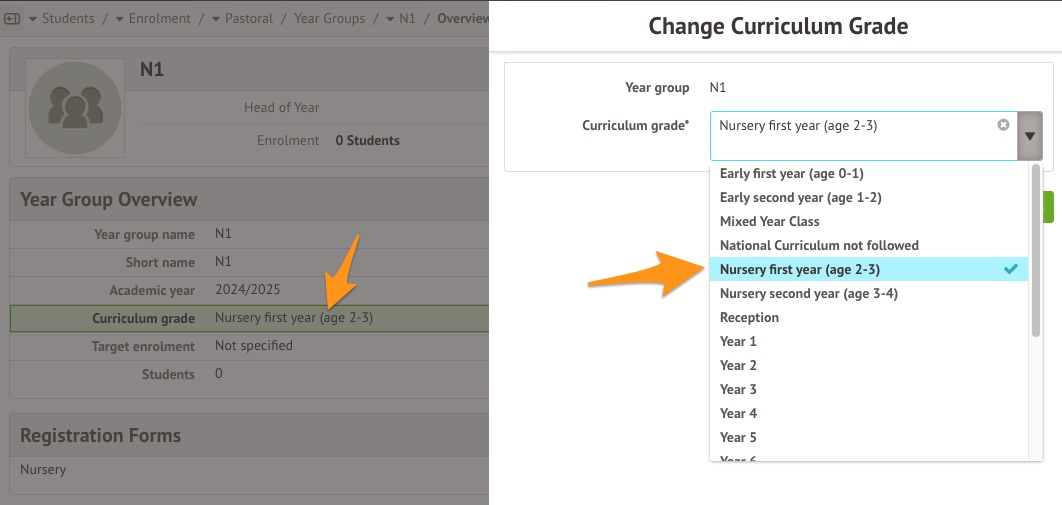Click the Curriculum grade text field
The height and width of the screenshot is (505, 1062).
tap(855, 136)
